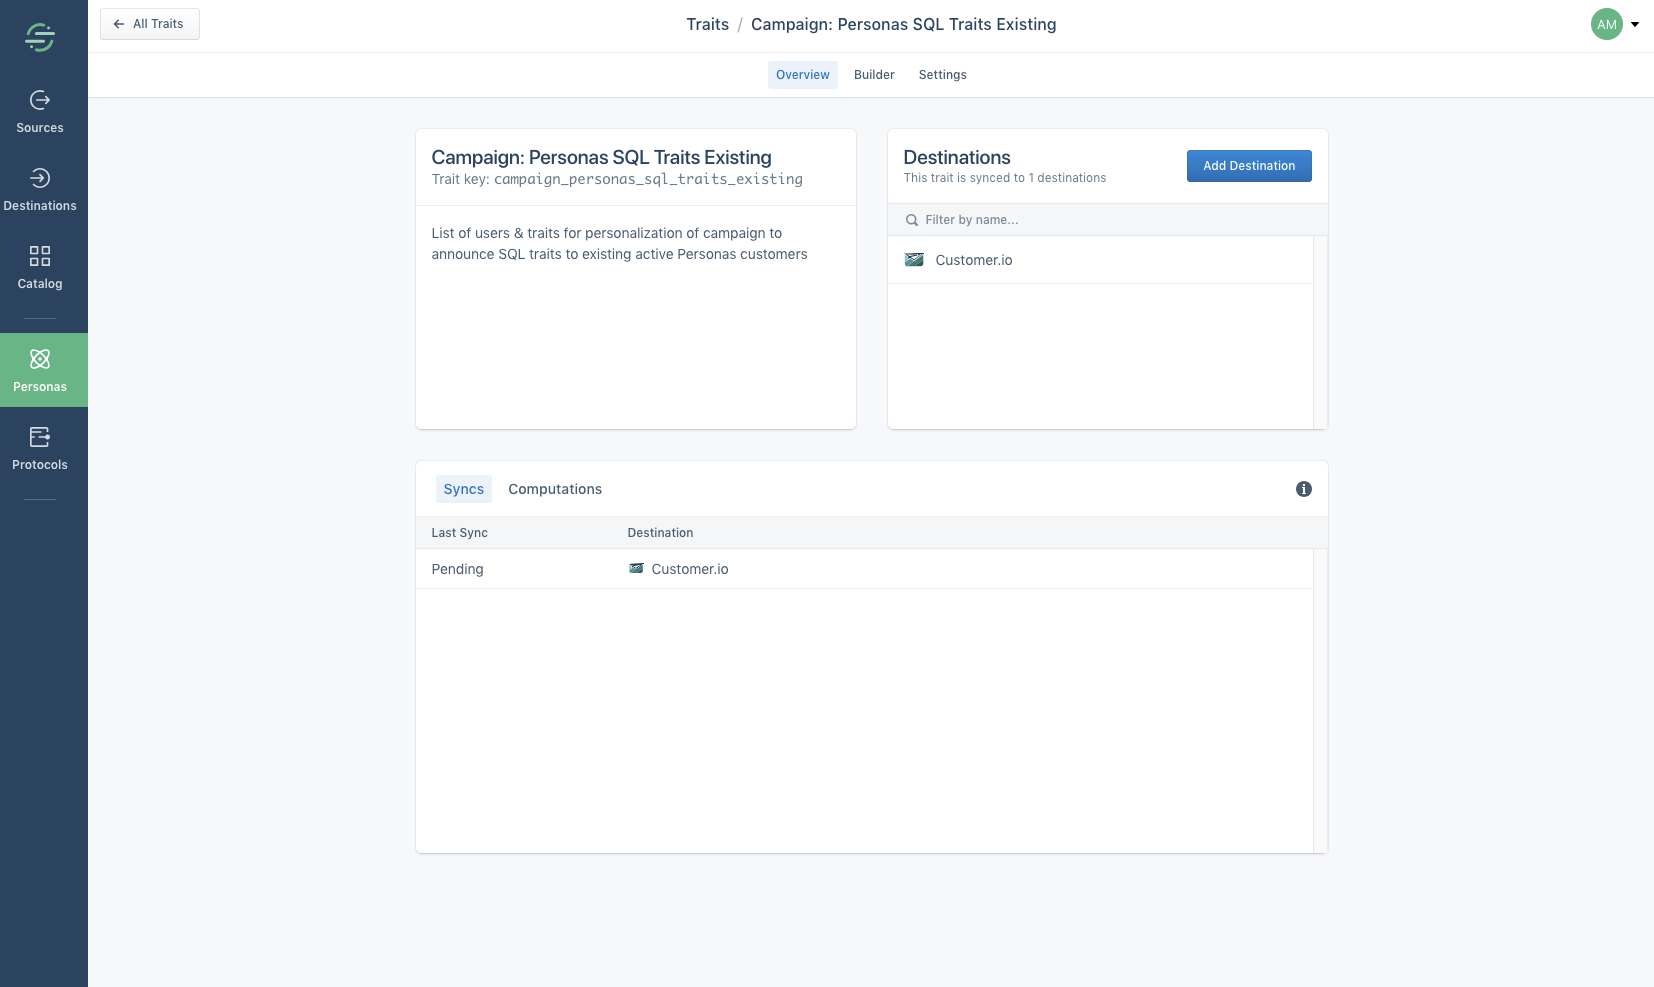
Task: Click the Add Destination button
Action: point(1248,166)
